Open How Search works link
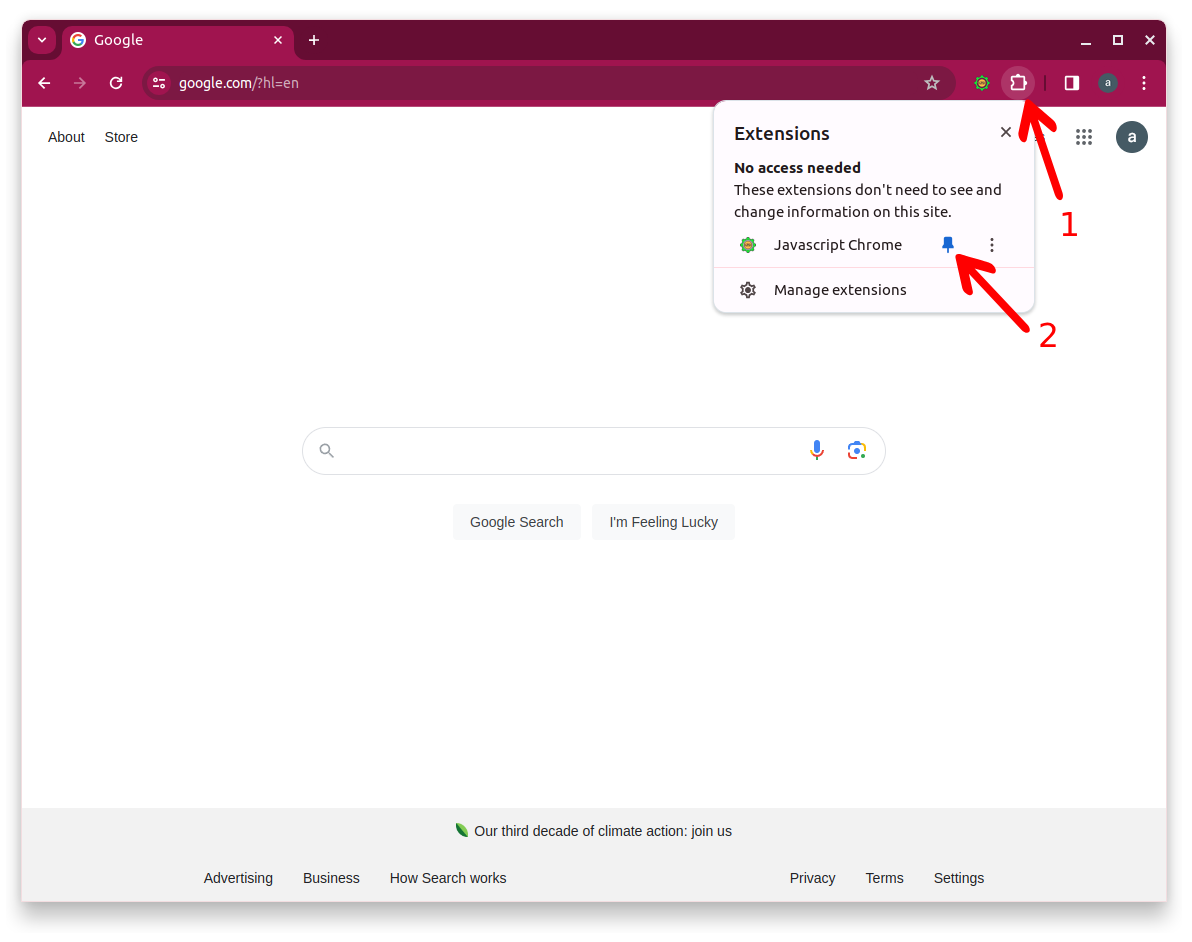 tap(448, 878)
